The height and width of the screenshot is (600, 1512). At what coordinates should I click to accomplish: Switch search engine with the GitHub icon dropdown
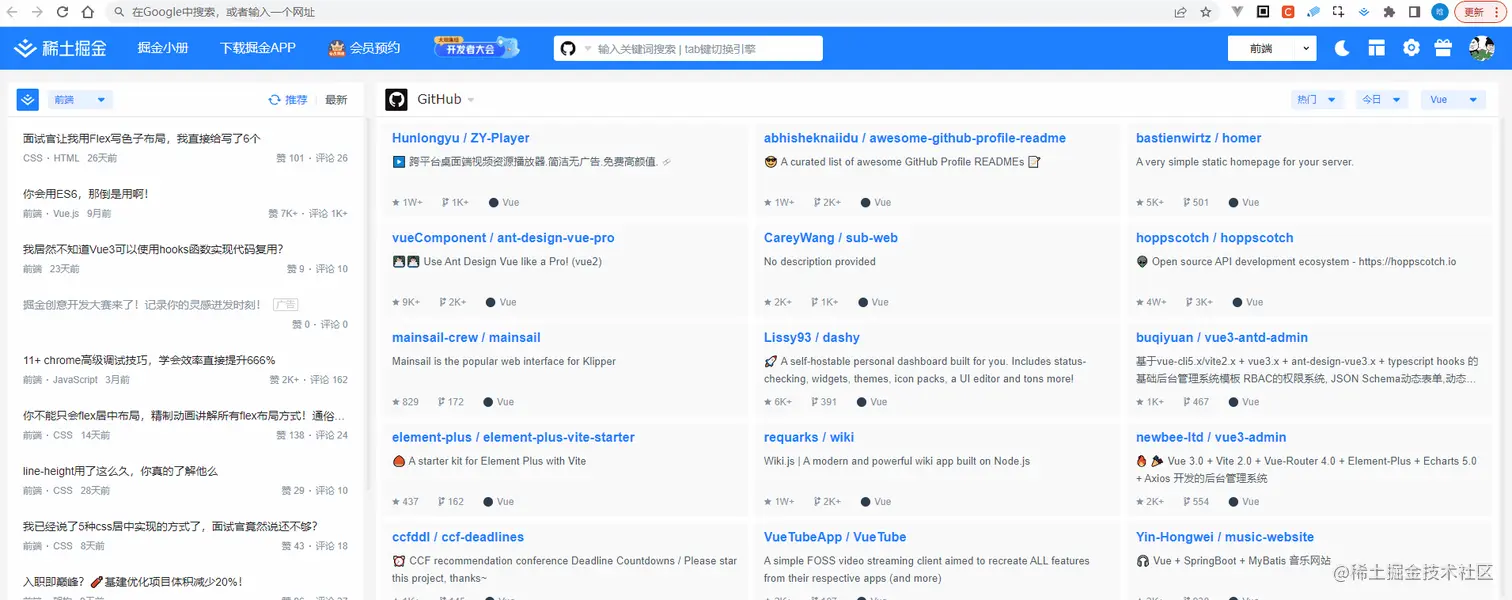tap(575, 48)
